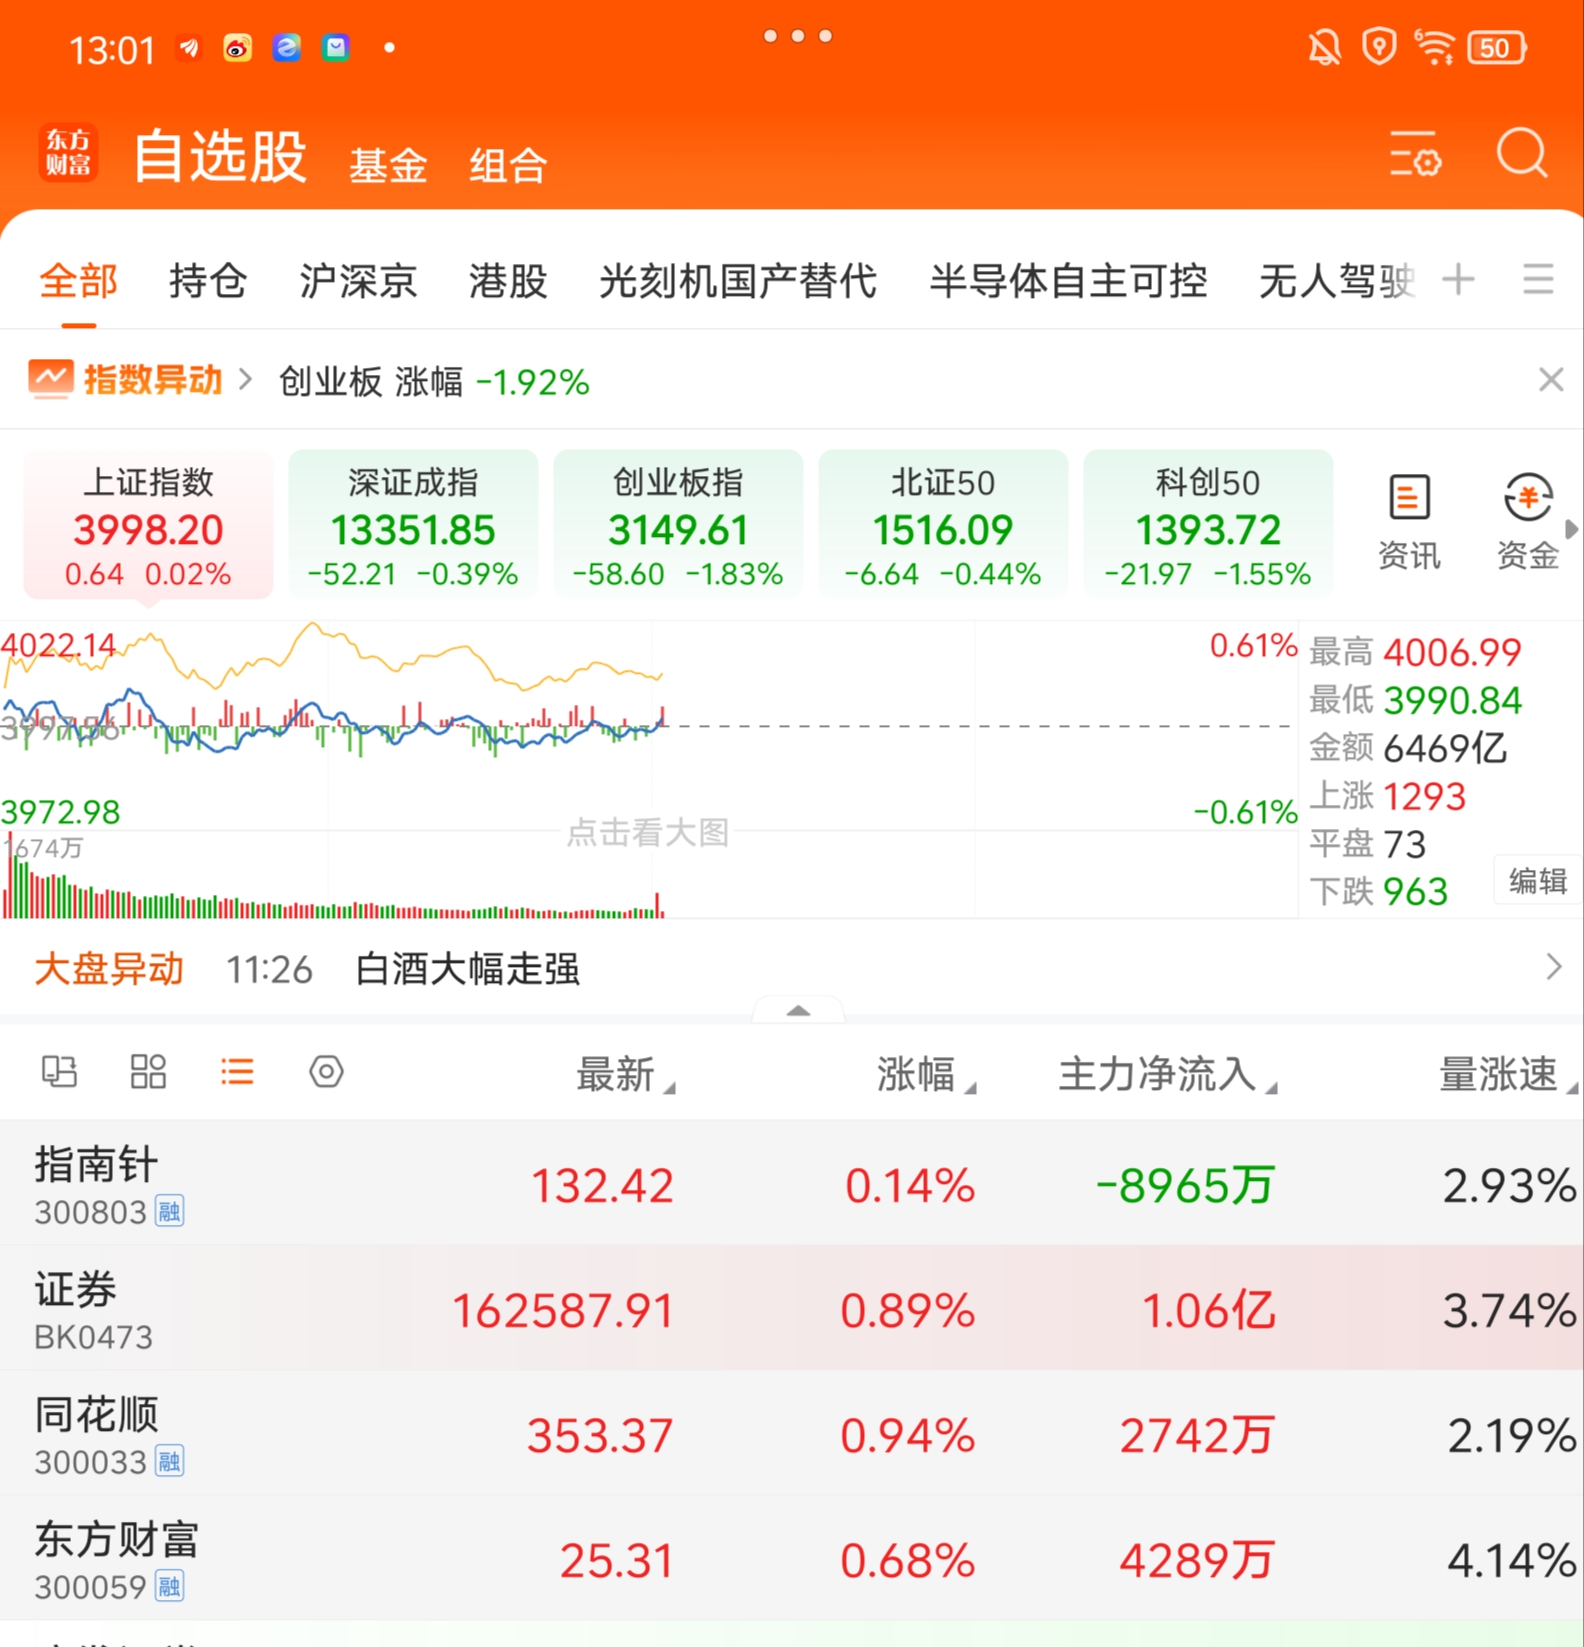Select the 科创50 index card

click(x=1208, y=525)
